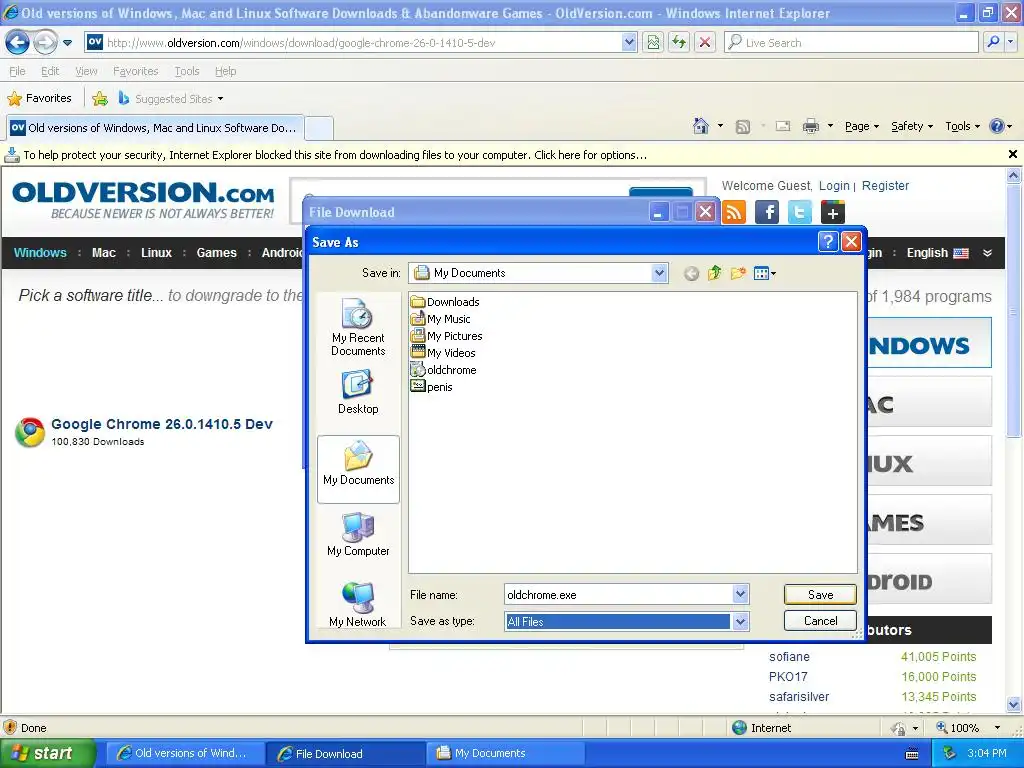The image size is (1024, 768).
Task: Open the Save as type dropdown
Action: click(x=740, y=622)
